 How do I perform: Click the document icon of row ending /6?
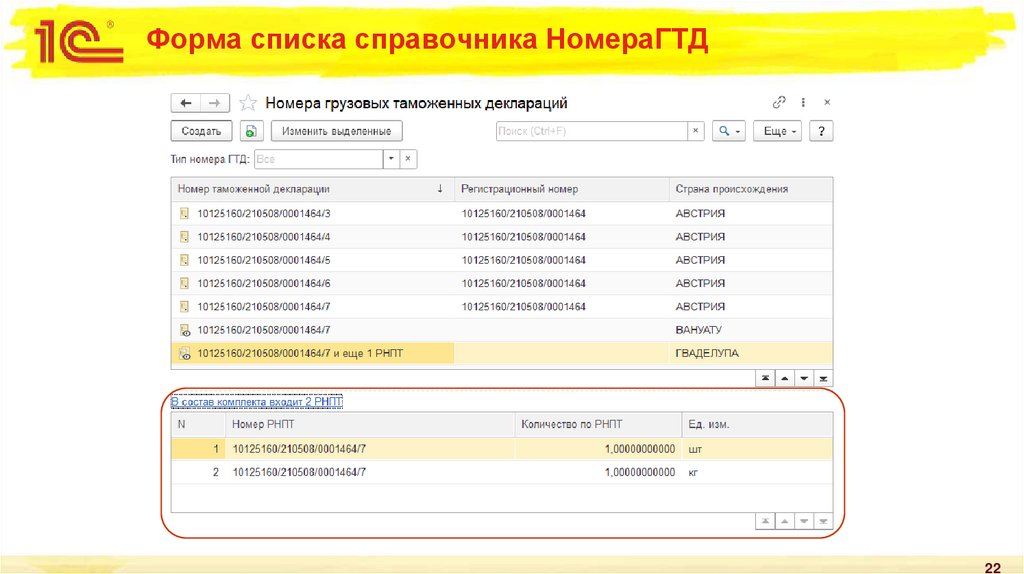(184, 283)
